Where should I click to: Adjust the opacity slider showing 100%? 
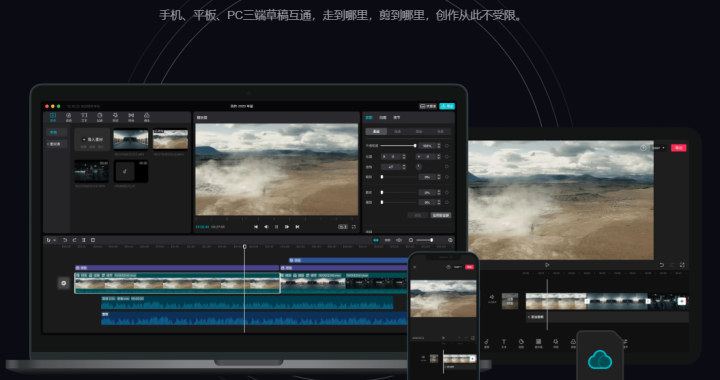398,145
